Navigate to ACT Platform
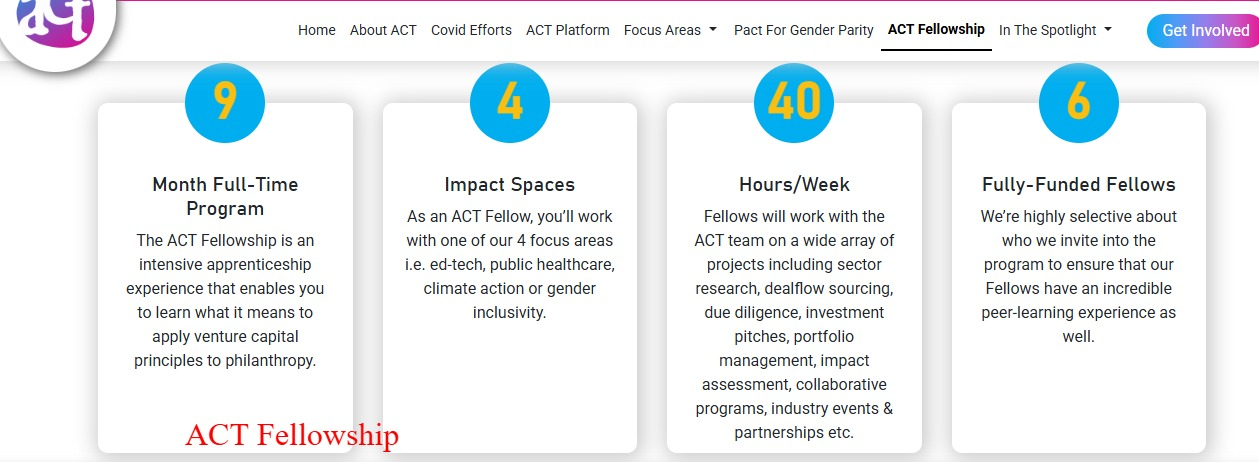 pyautogui.click(x=568, y=30)
